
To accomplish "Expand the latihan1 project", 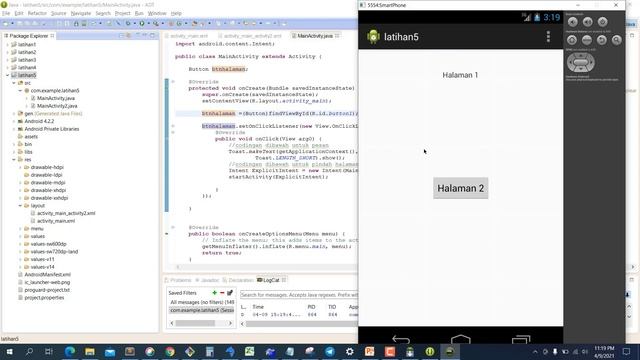I will point(7,44).
